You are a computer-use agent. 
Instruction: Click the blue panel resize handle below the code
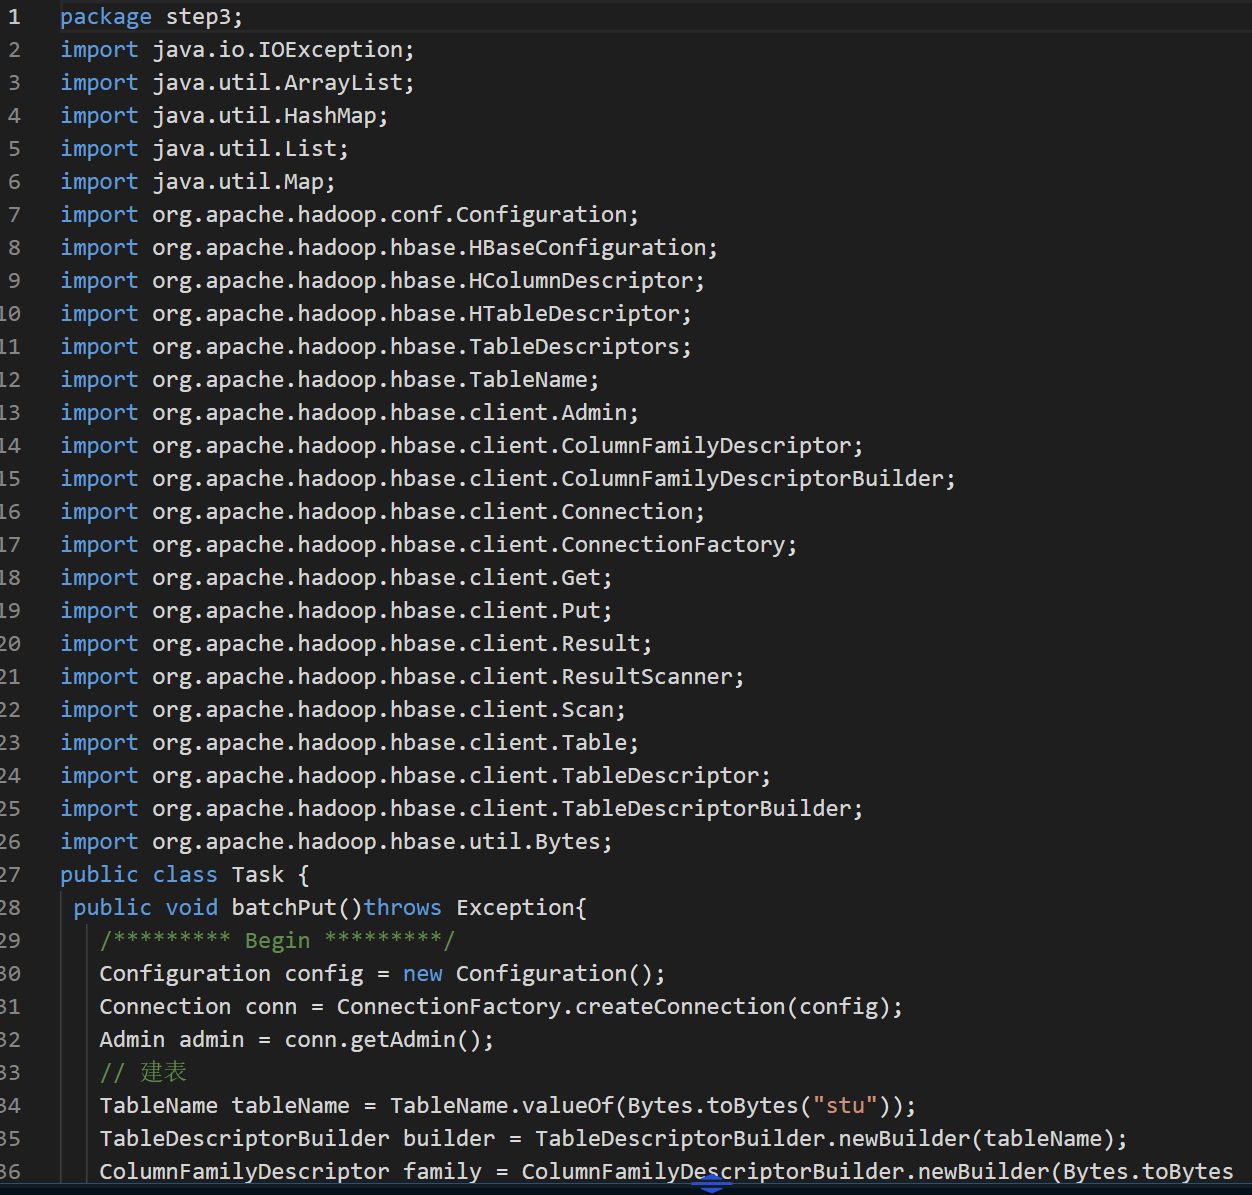point(711,1186)
